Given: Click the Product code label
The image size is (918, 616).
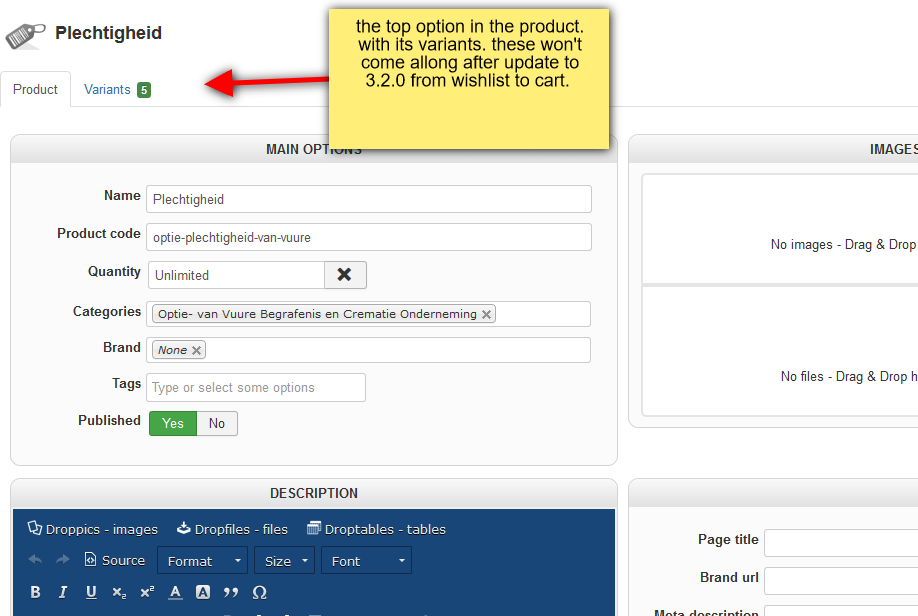Looking at the screenshot, I should coord(99,234).
